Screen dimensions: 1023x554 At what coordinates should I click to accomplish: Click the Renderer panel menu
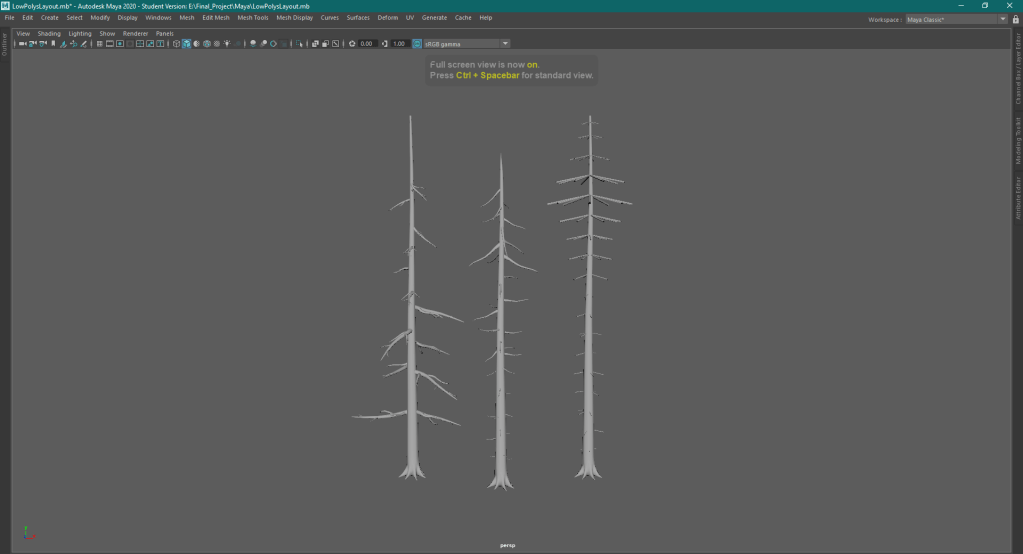click(135, 33)
